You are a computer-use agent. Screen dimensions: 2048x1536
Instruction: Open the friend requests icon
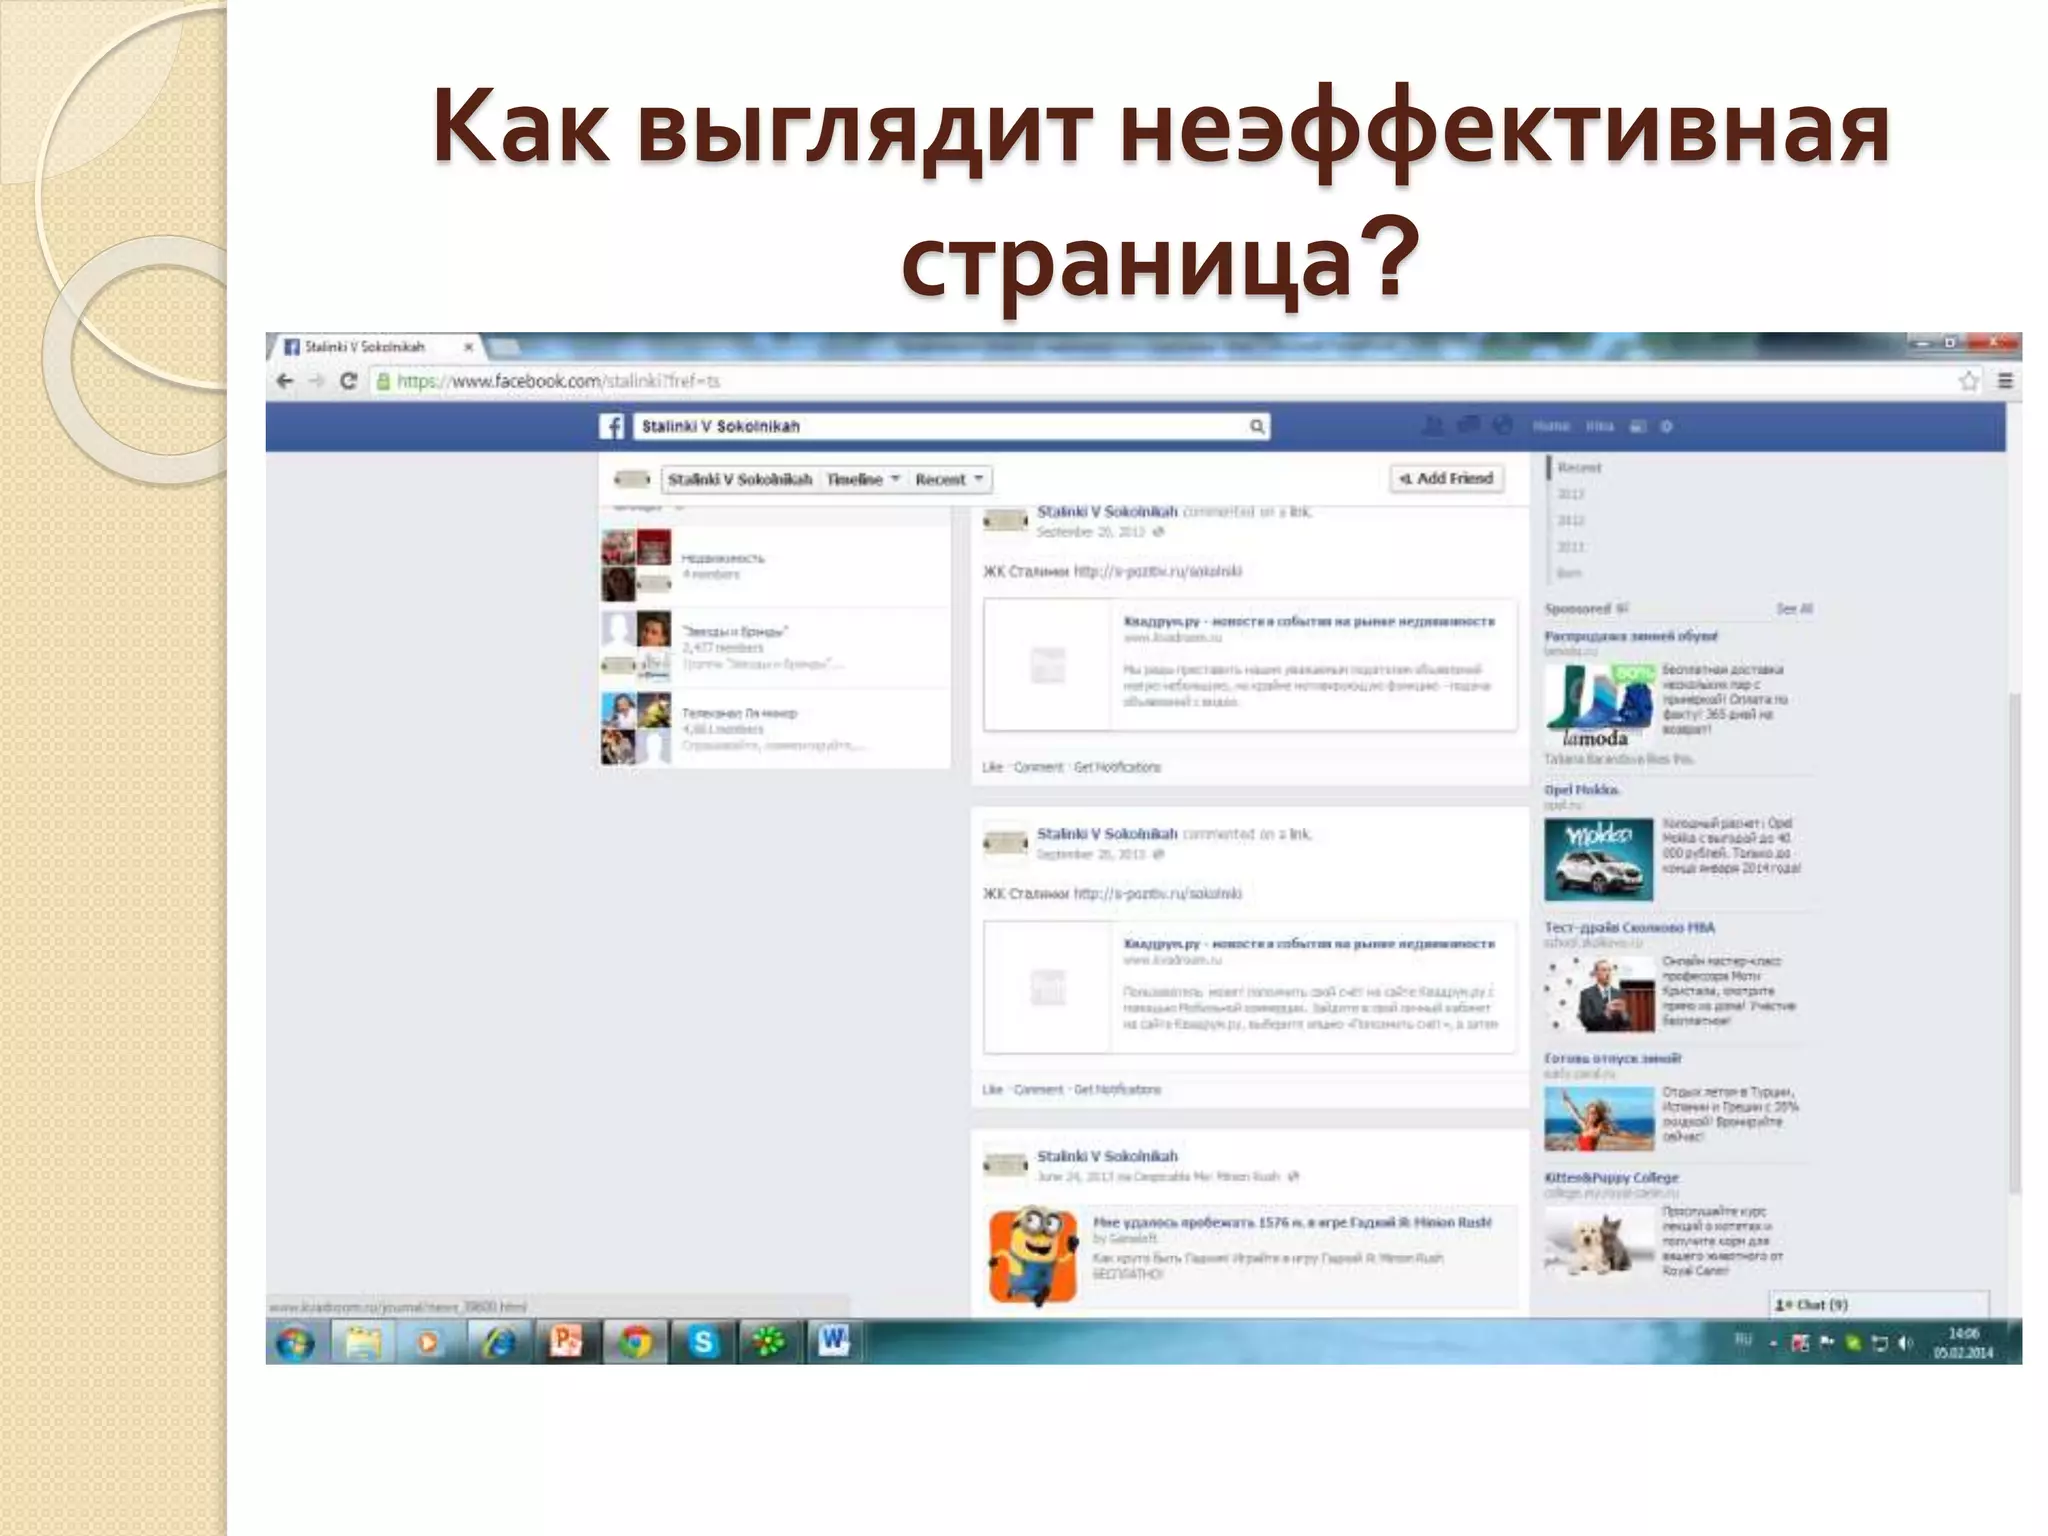(x=1433, y=426)
